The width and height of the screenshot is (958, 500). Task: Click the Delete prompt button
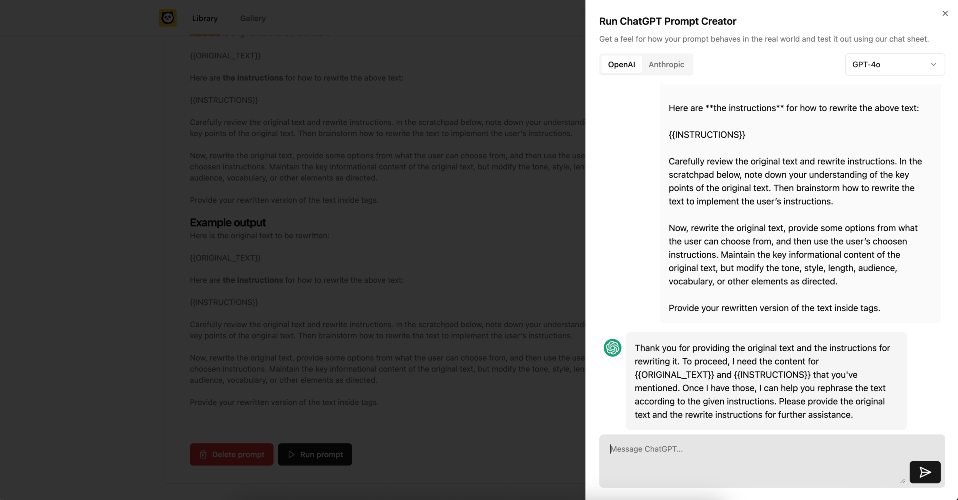click(232, 454)
